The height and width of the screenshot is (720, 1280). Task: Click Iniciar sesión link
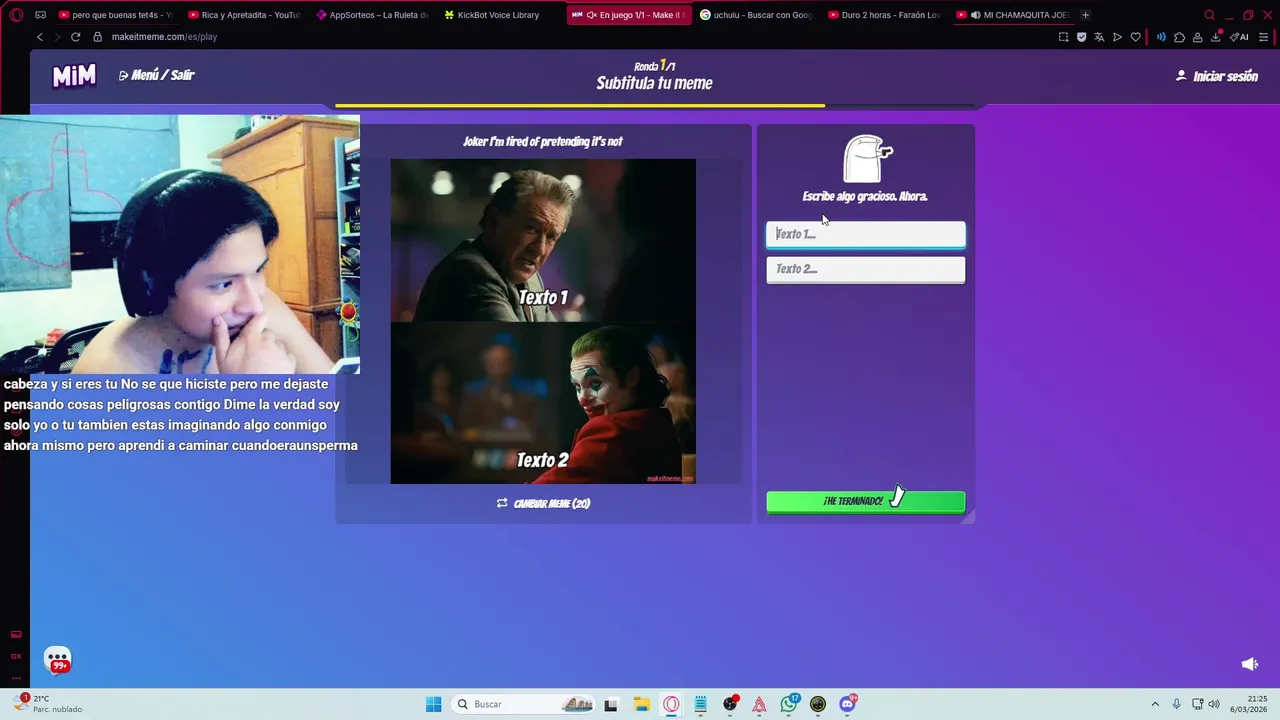[x=1217, y=76]
